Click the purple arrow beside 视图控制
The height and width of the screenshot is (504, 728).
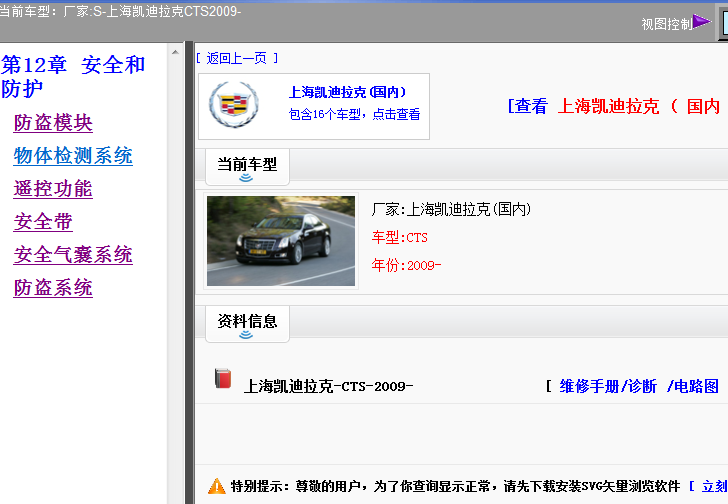click(702, 22)
